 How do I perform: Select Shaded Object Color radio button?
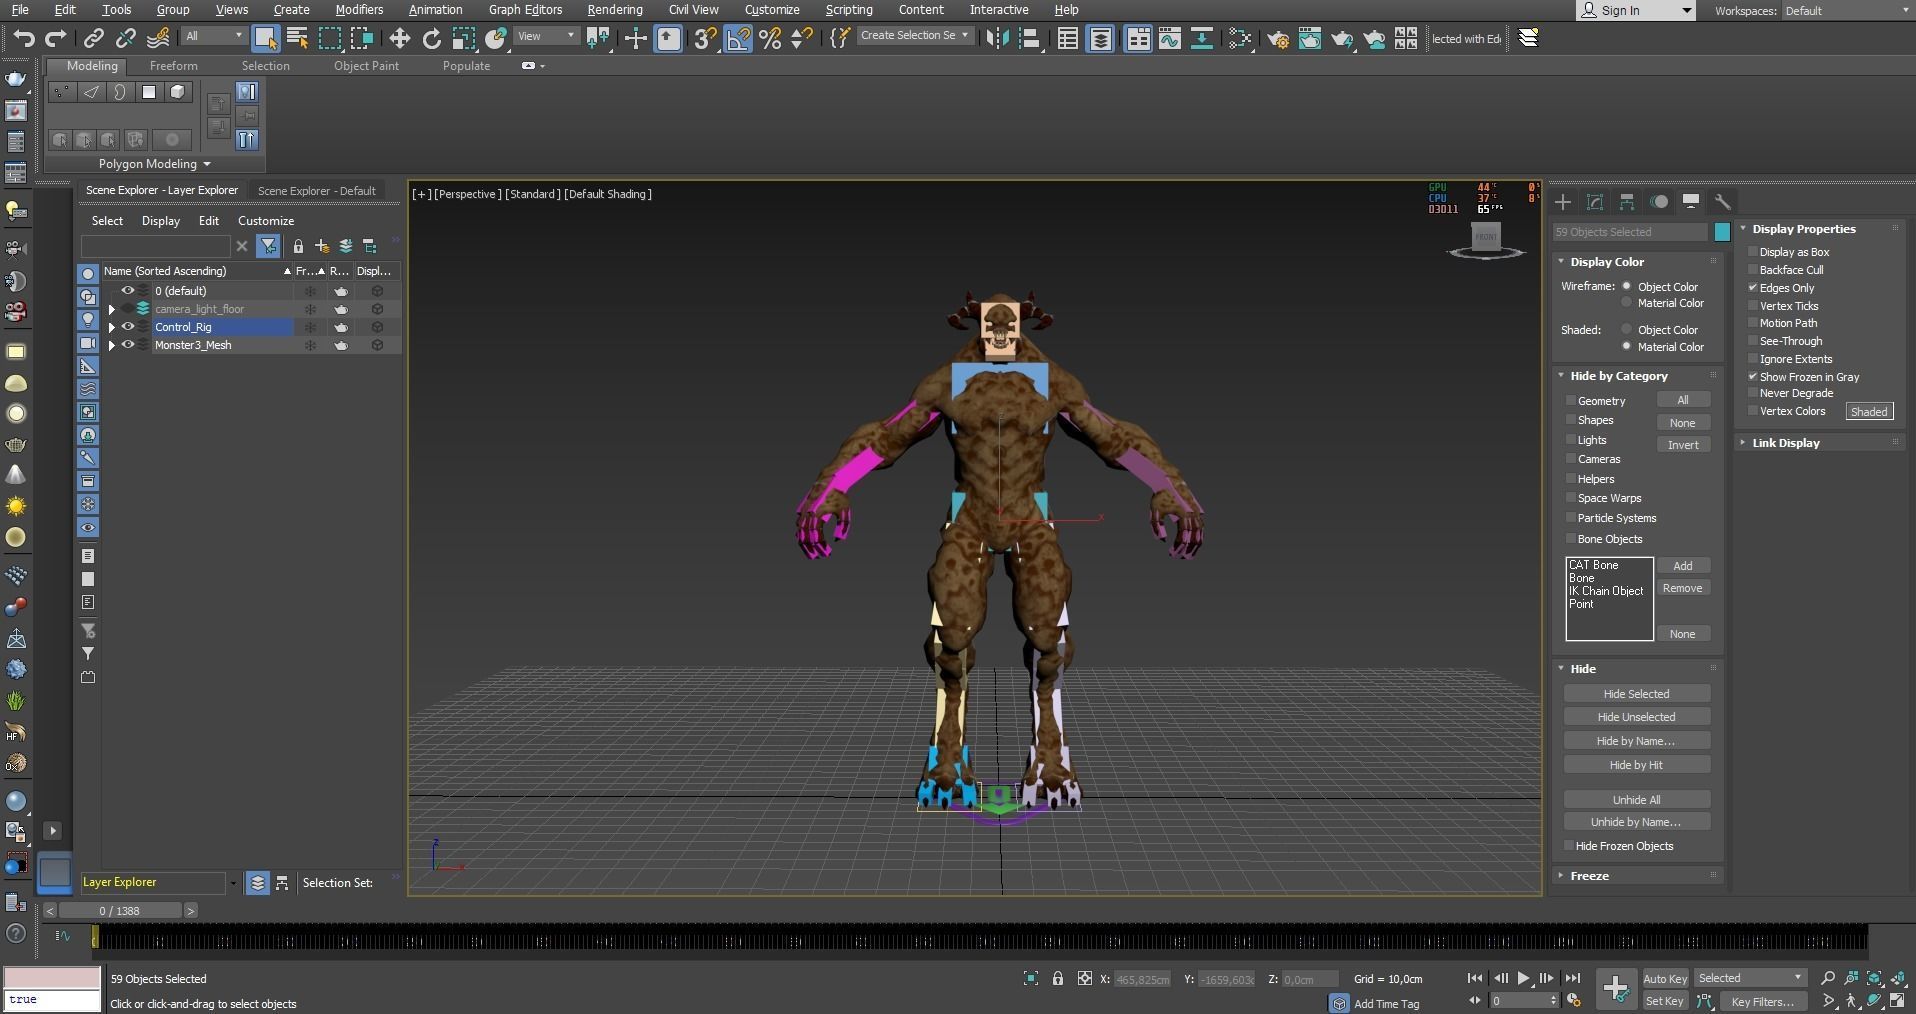[x=1627, y=329]
